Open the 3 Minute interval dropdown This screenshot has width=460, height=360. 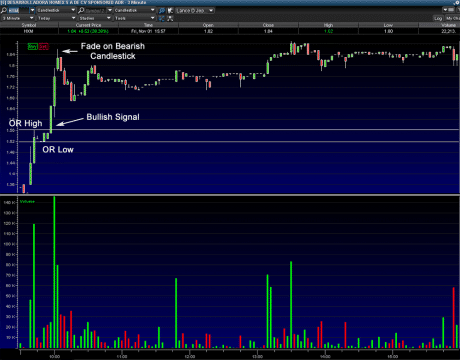(18, 18)
